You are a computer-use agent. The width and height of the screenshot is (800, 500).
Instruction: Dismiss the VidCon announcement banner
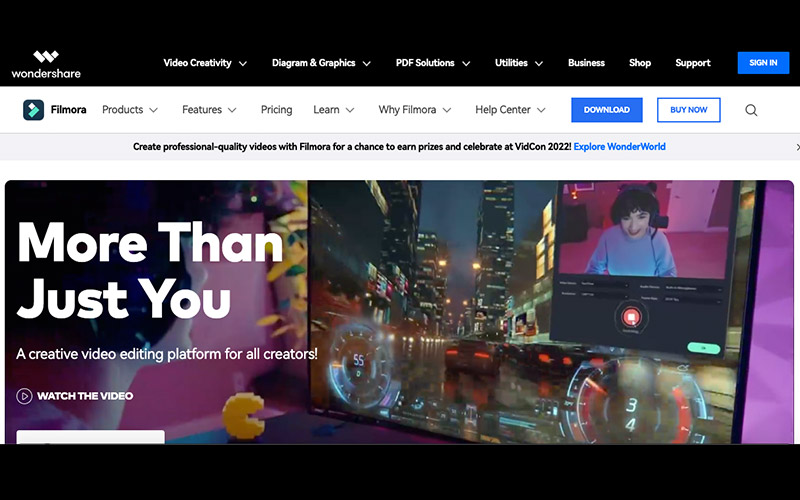(x=797, y=147)
